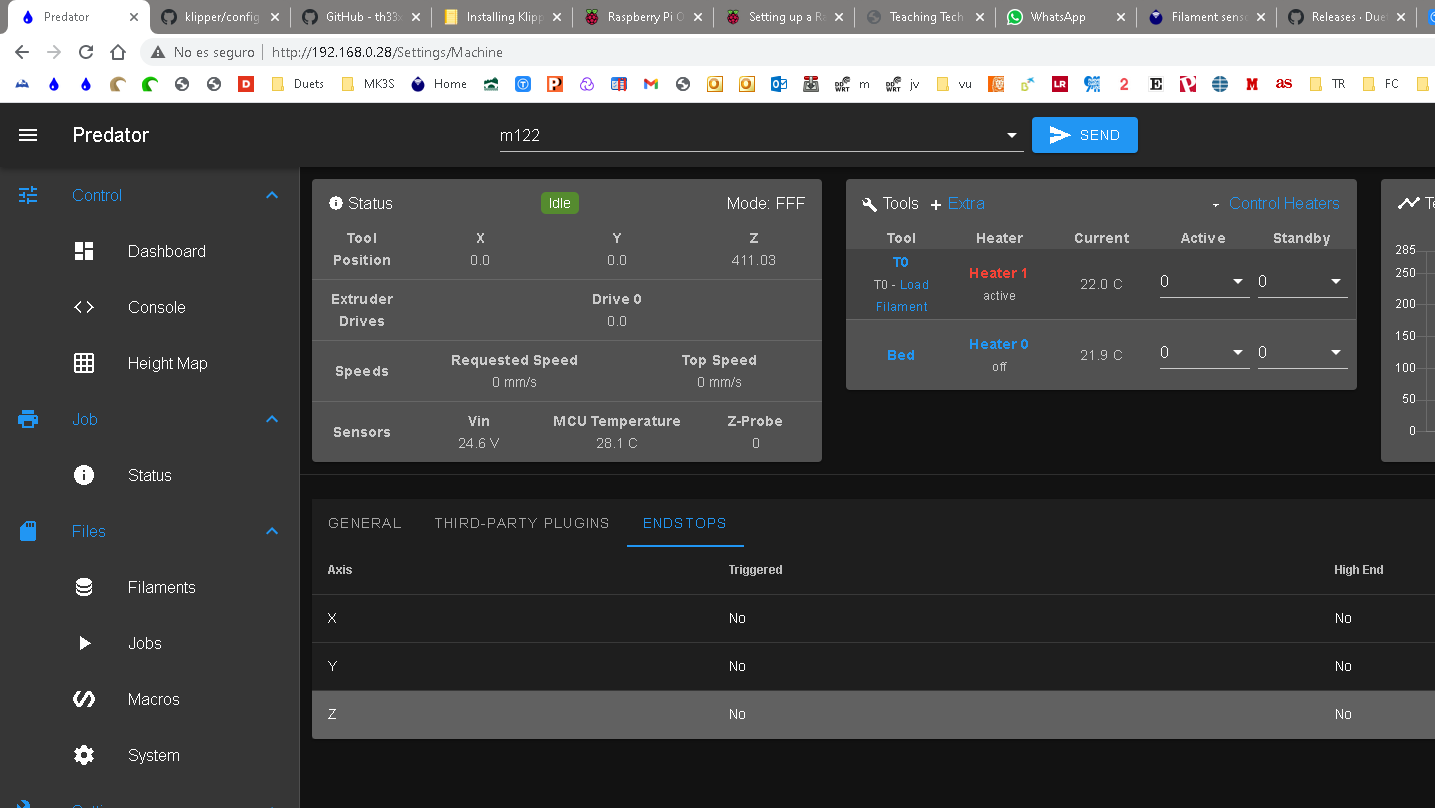Screen dimensions: 1435x808
Task: Open the Duets bookmarks folder
Action: pos(298,84)
